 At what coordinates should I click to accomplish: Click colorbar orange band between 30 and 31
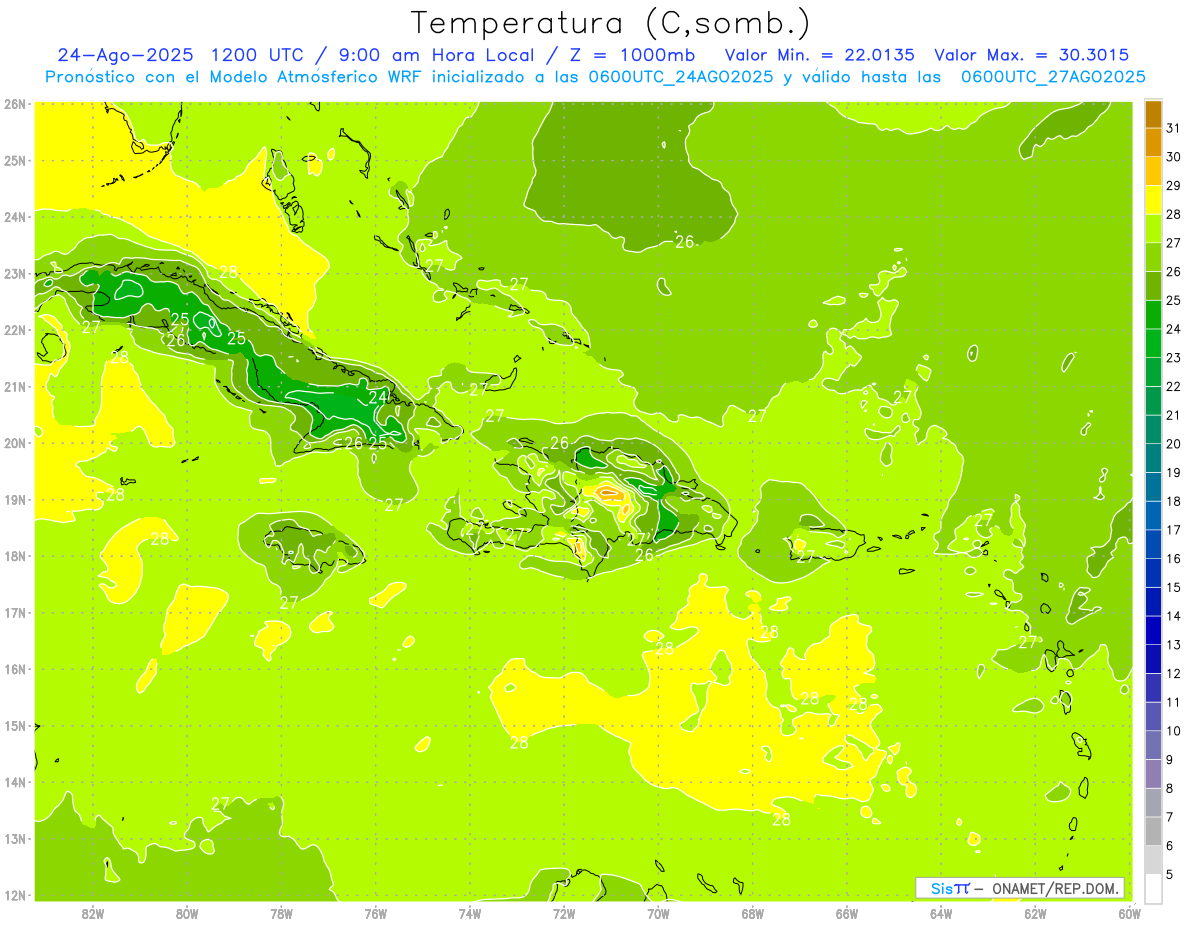click(x=1153, y=143)
